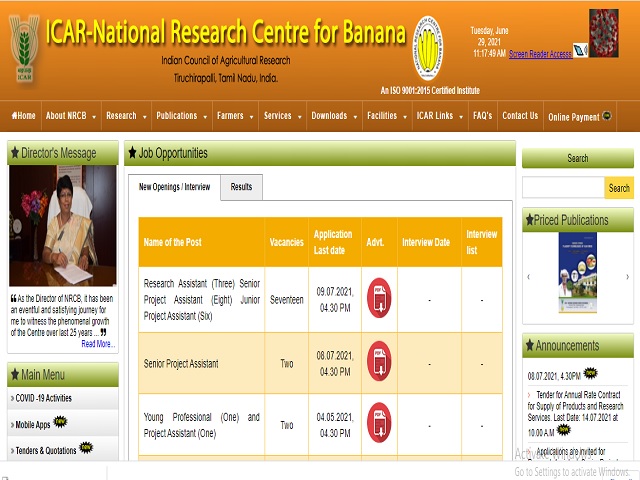Open COVID-19 Activities in Main Menu
640x480 pixels.
pos(43,398)
